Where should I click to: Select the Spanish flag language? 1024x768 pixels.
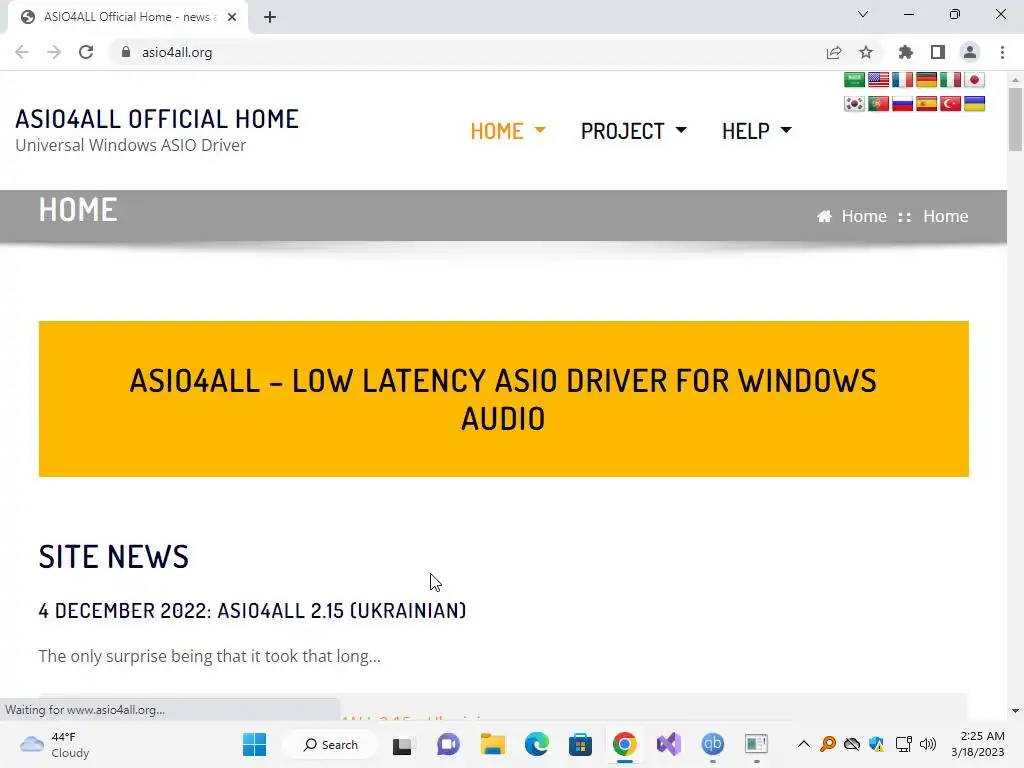[x=926, y=104]
